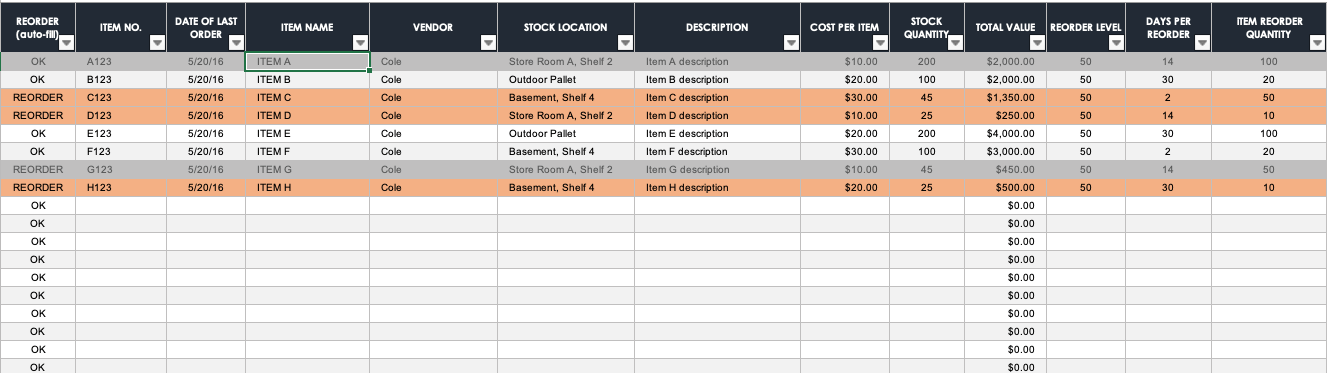The height and width of the screenshot is (373, 1327).
Task: Click stock quantity 25 in ITEM H row
Action: pyautogui.click(x=927, y=187)
